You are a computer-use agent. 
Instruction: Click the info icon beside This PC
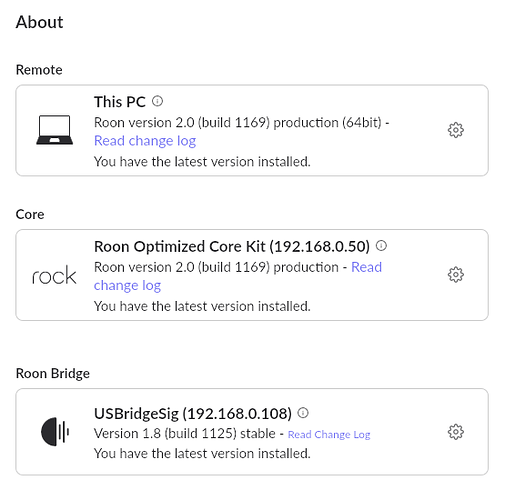157,101
